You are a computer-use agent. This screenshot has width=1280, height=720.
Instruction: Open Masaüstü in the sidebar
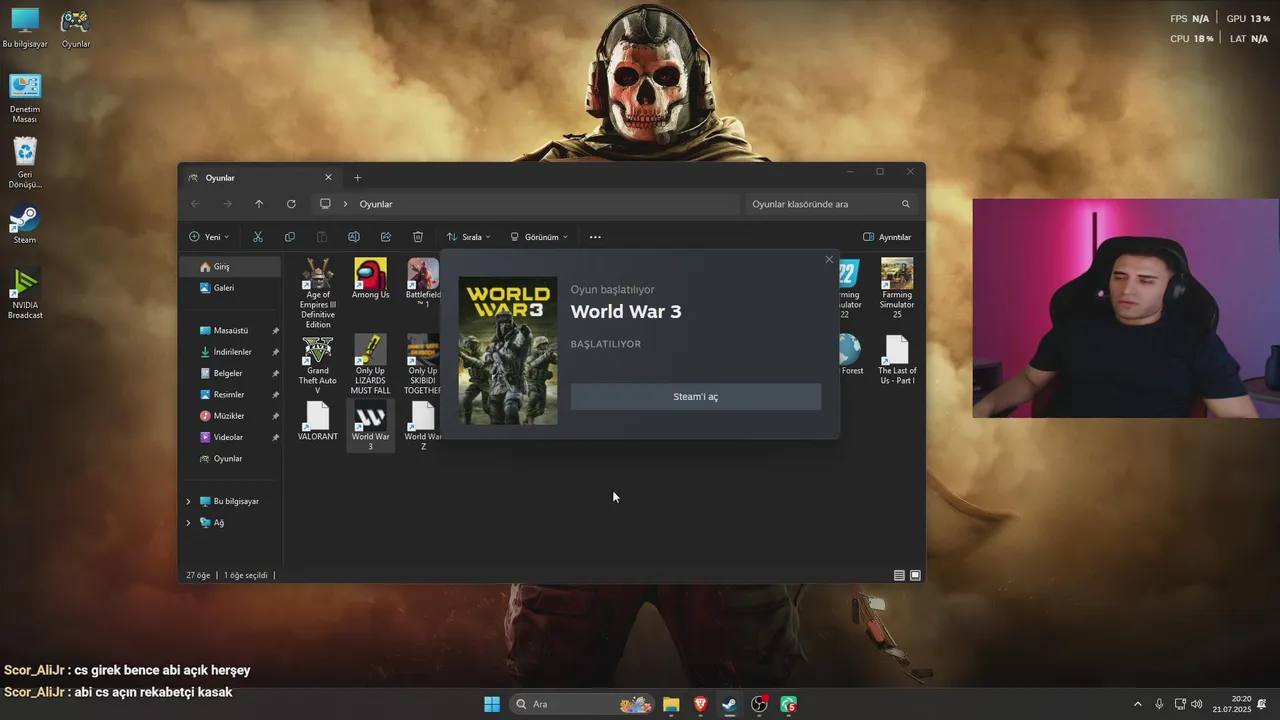coord(231,331)
